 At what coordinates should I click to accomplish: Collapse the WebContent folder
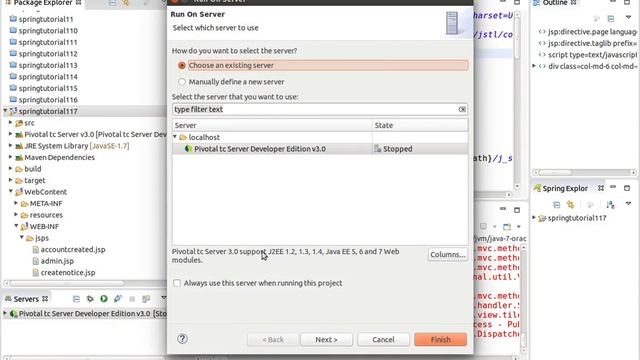pyautogui.click(x=11, y=191)
